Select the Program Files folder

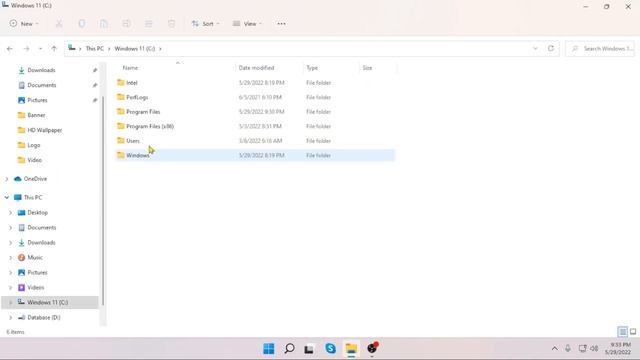[255, 111]
